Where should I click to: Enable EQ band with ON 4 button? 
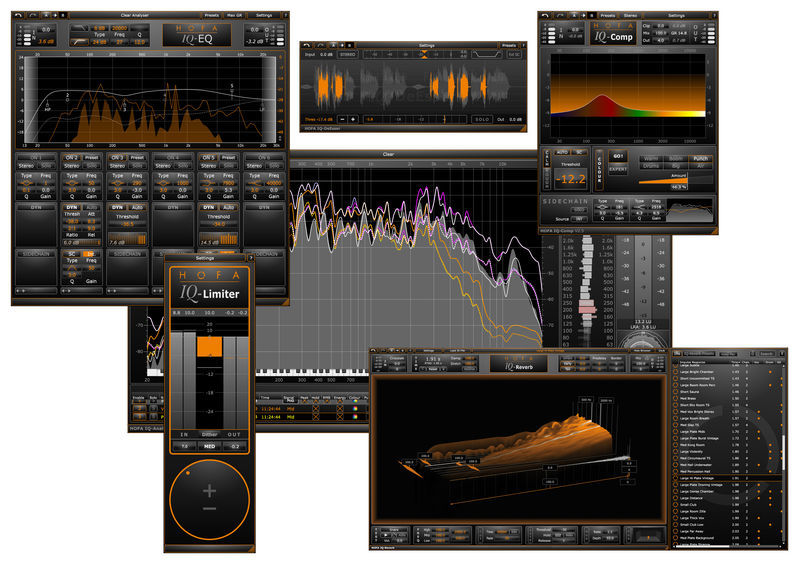[x=172, y=158]
